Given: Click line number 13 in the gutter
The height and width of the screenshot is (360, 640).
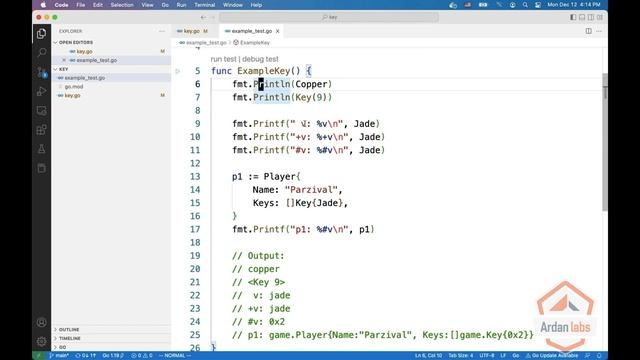Looking at the screenshot, I should [195, 176].
